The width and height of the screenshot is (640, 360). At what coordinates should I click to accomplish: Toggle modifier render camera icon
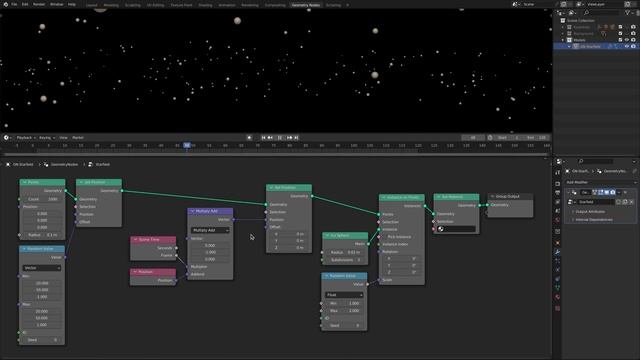pos(613,192)
